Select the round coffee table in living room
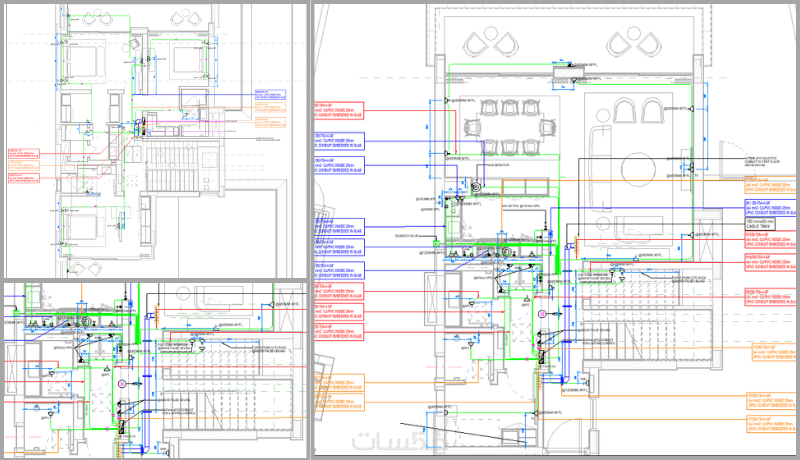This screenshot has width=800, height=460. [638, 169]
